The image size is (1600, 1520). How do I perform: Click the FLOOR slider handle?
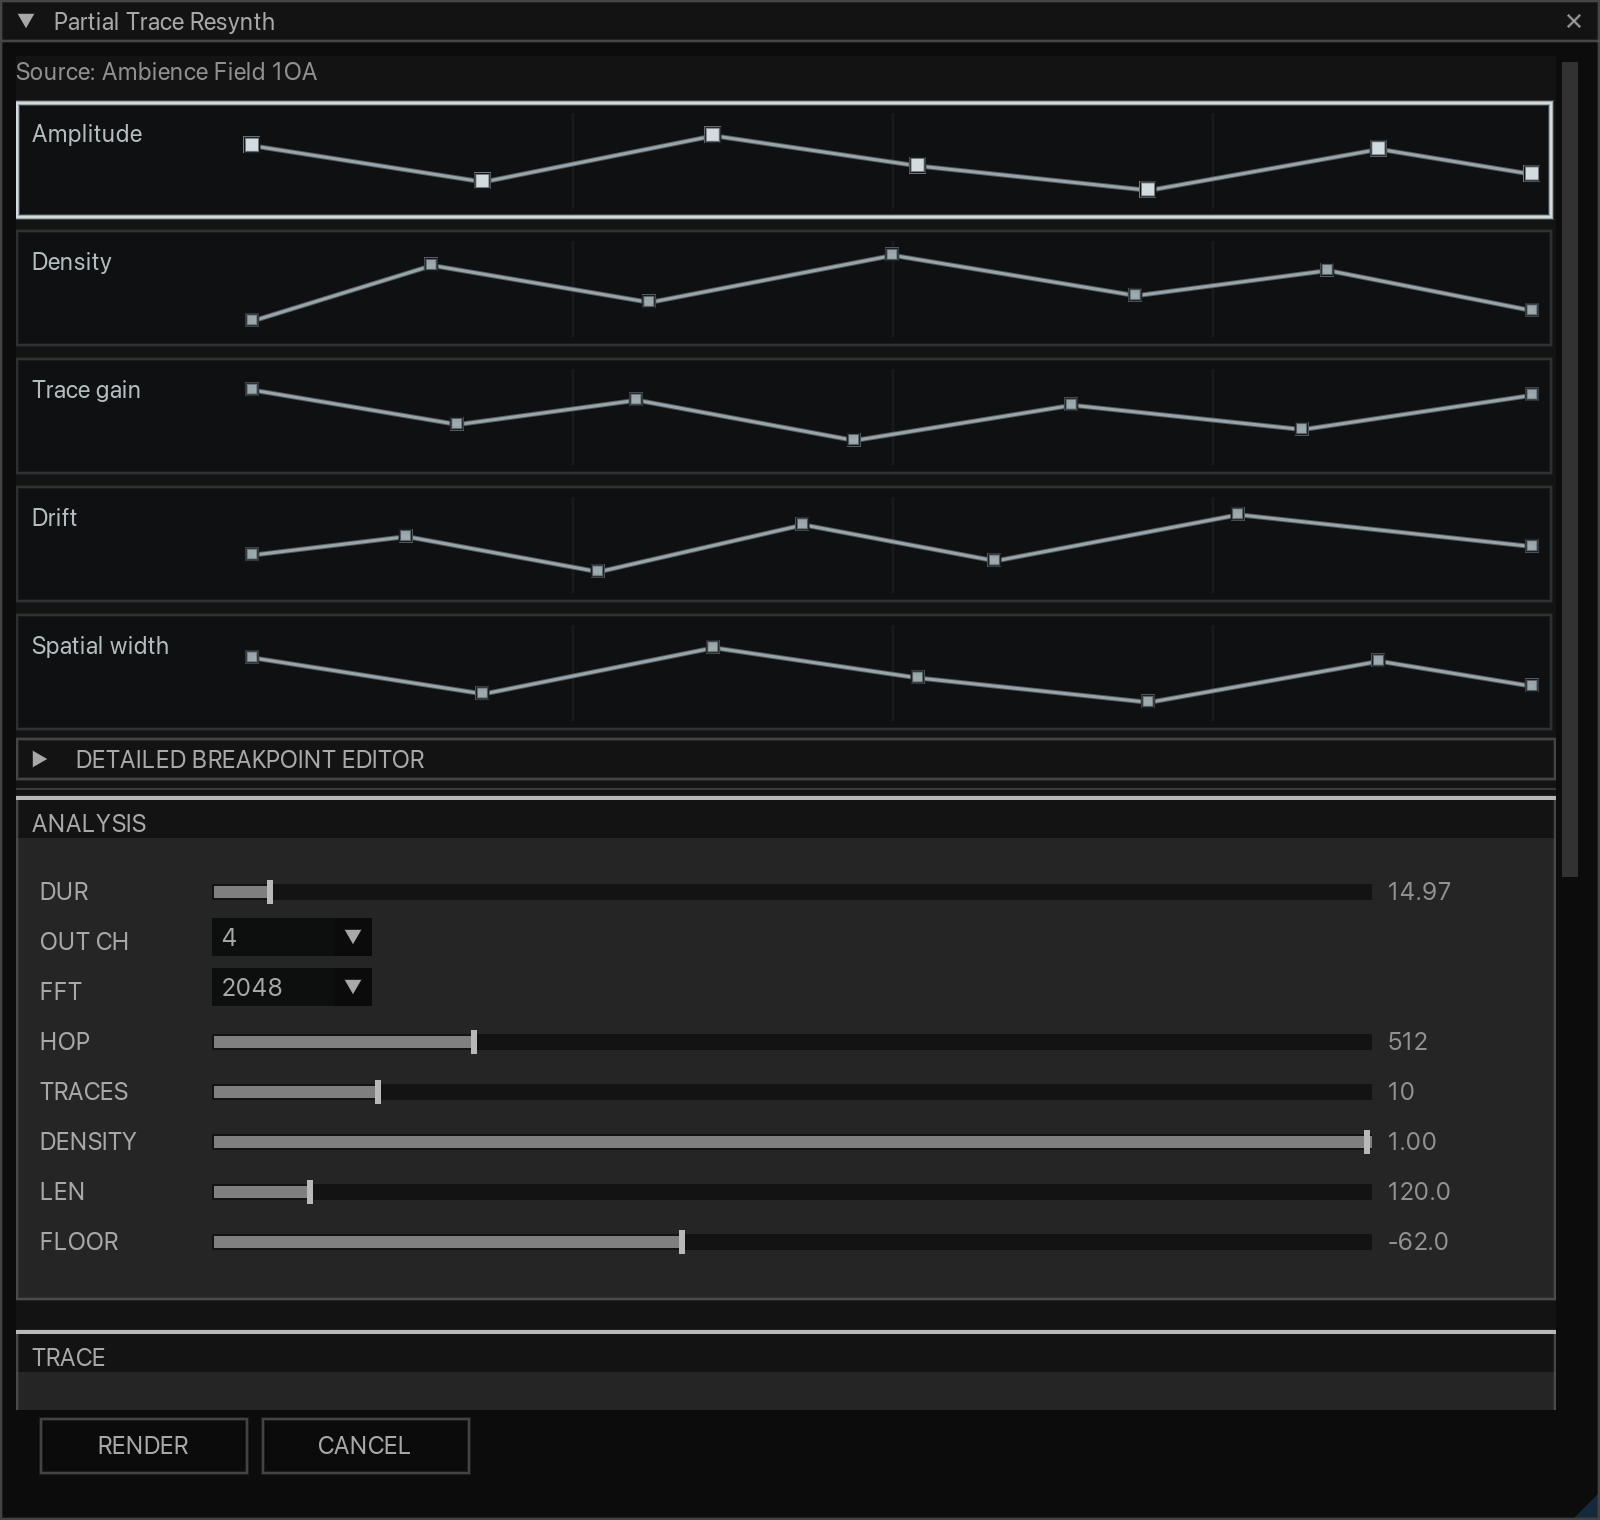682,1242
